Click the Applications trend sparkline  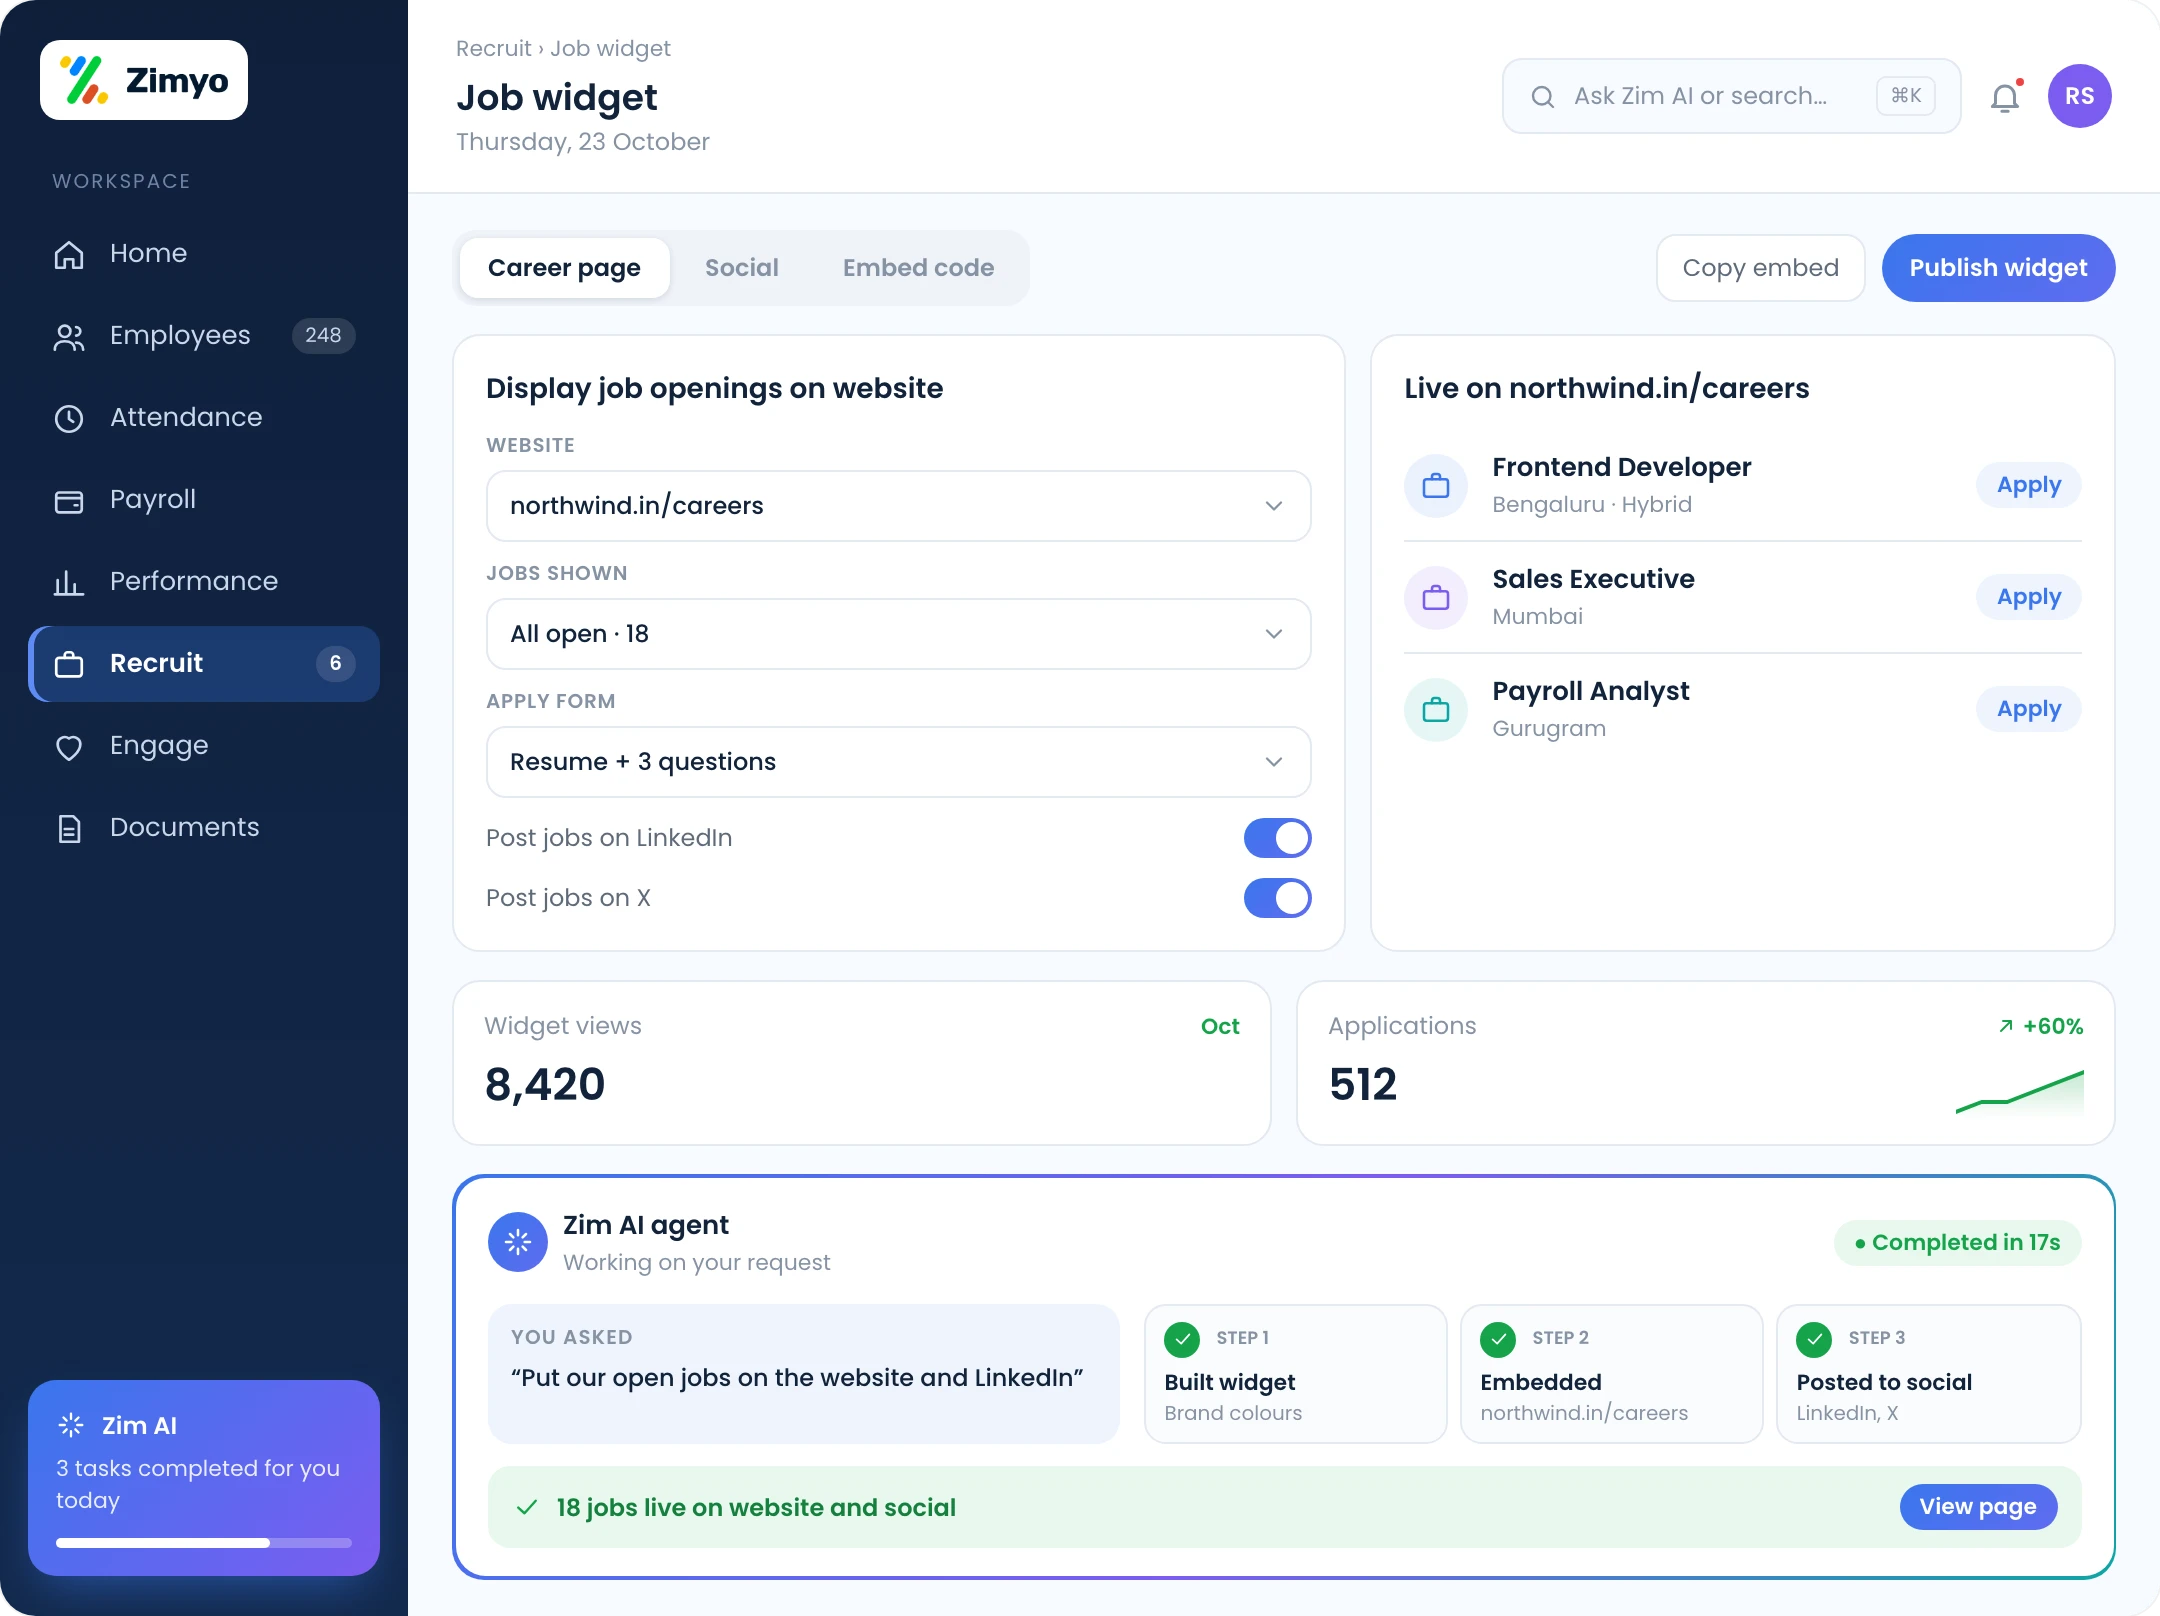click(2019, 1093)
